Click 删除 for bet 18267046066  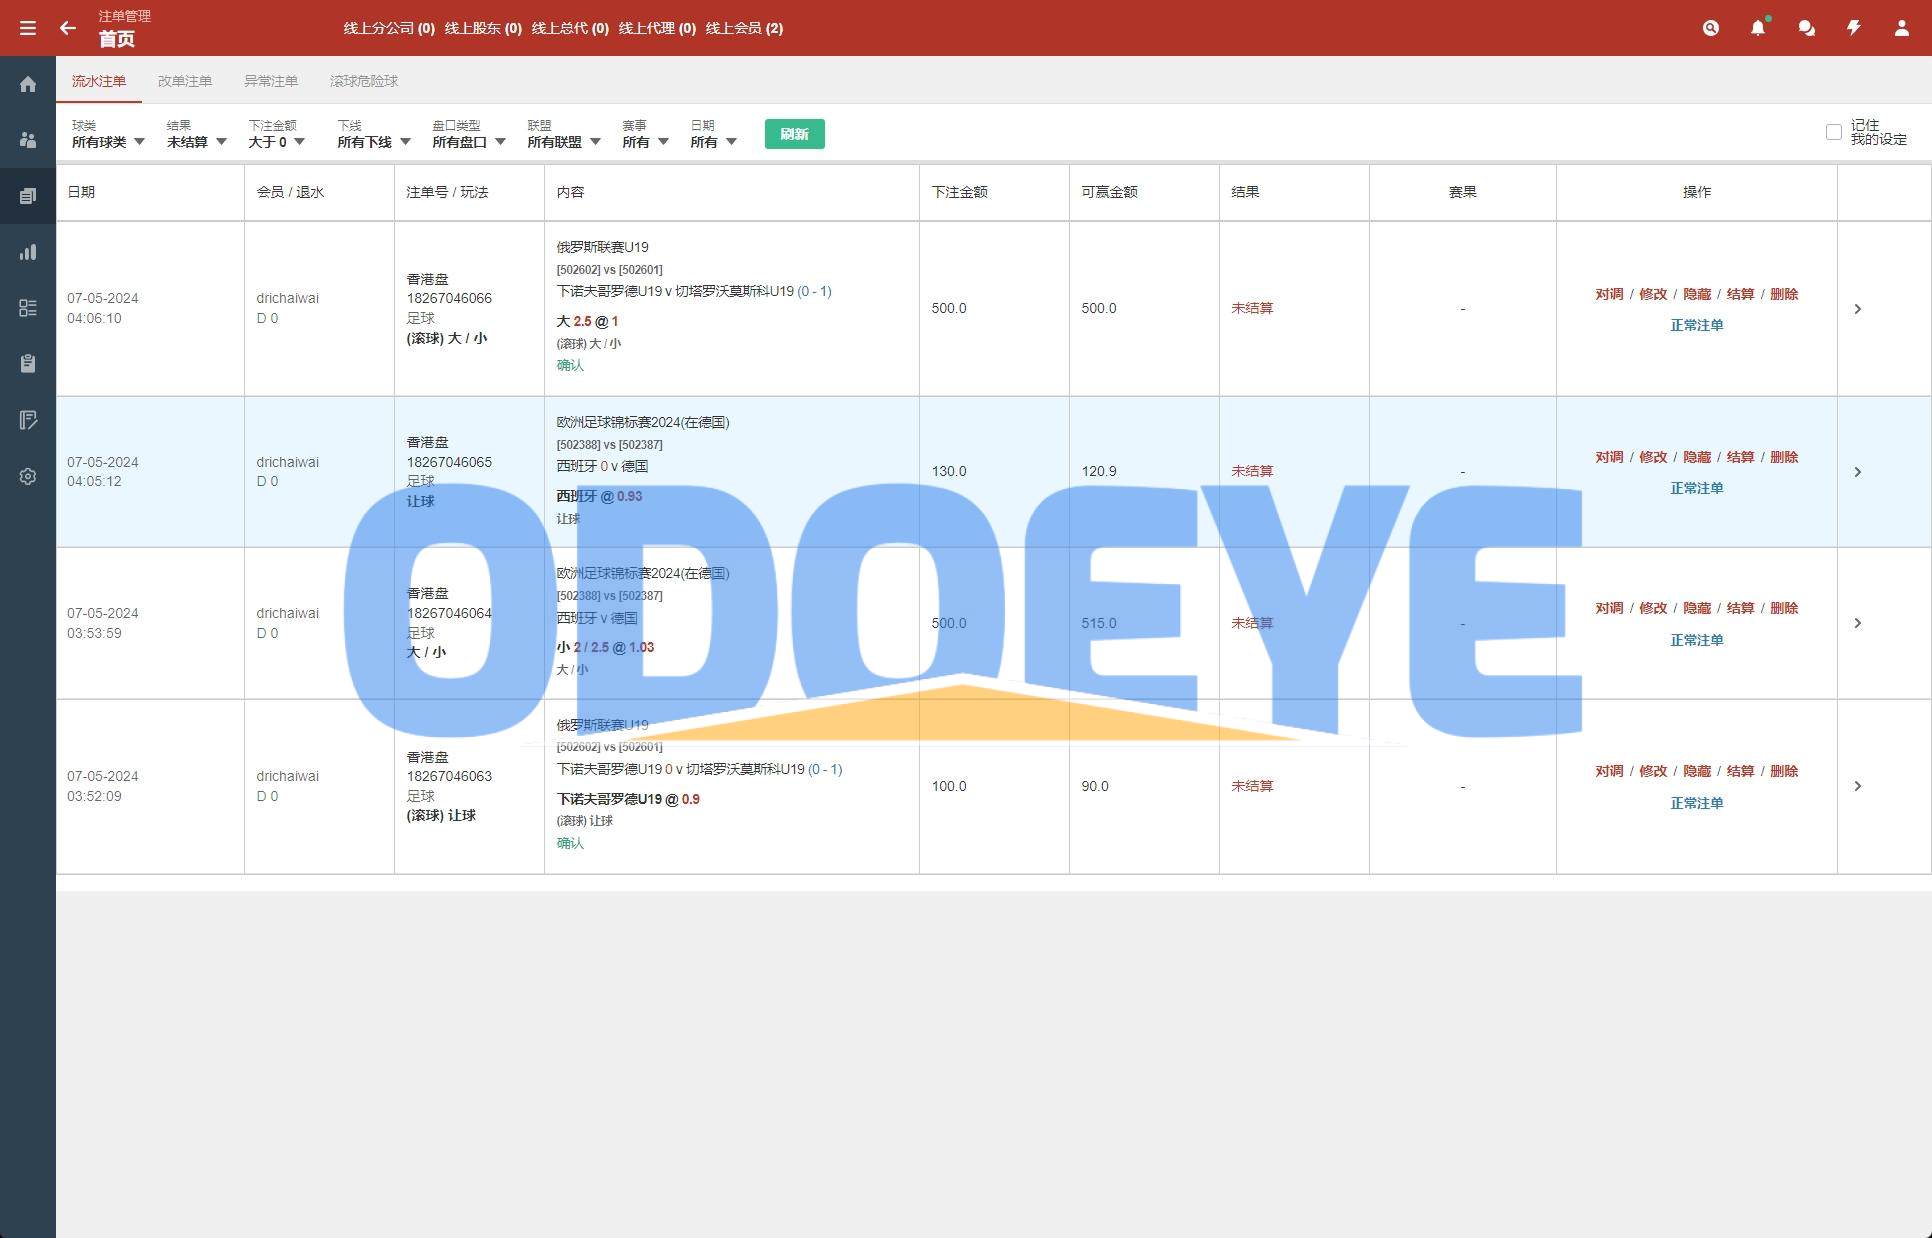click(1784, 294)
